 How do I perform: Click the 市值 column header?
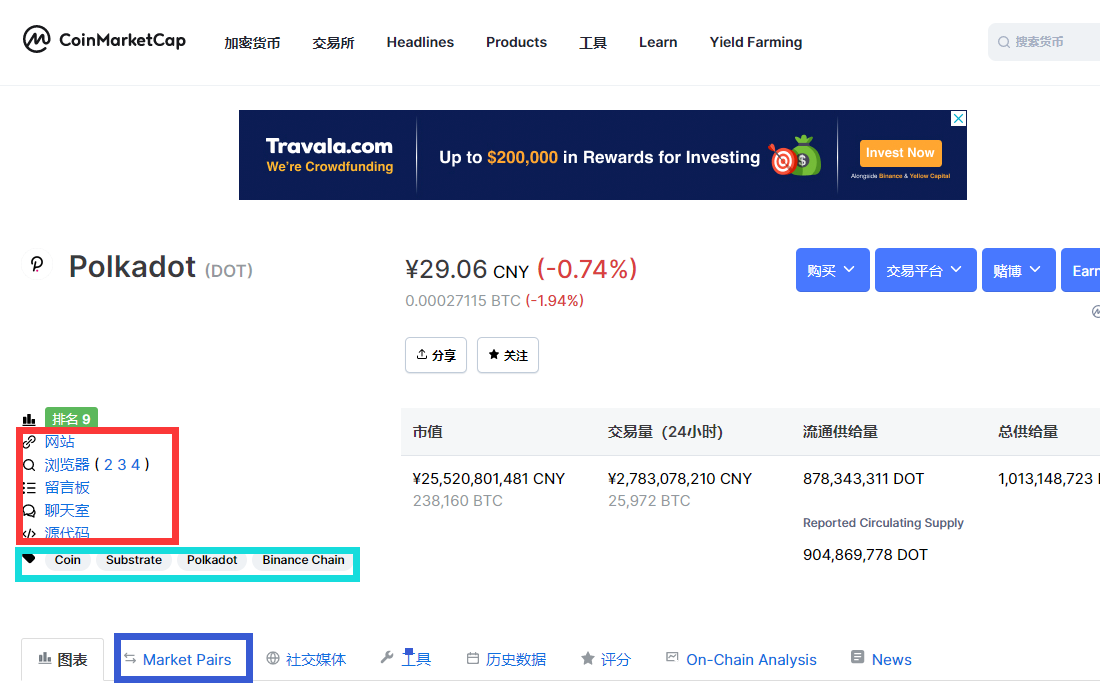tap(428, 432)
